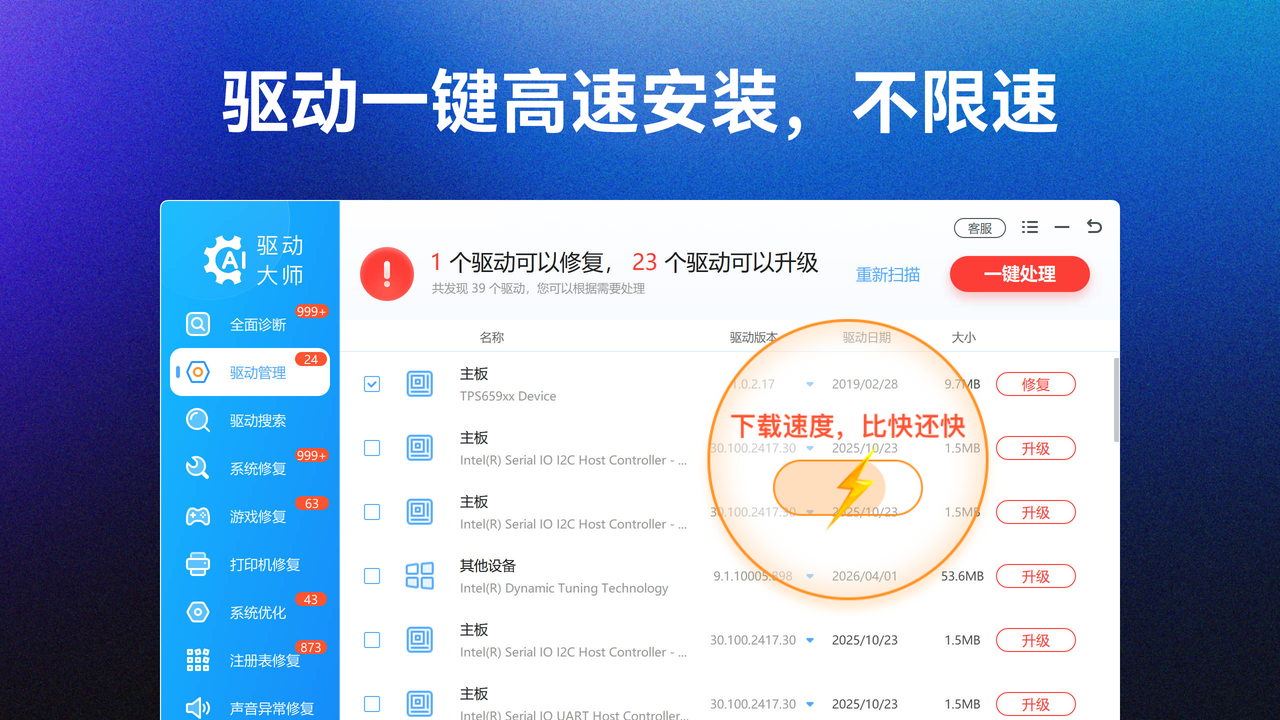
Task: Click the 客服 button
Action: [x=980, y=228]
